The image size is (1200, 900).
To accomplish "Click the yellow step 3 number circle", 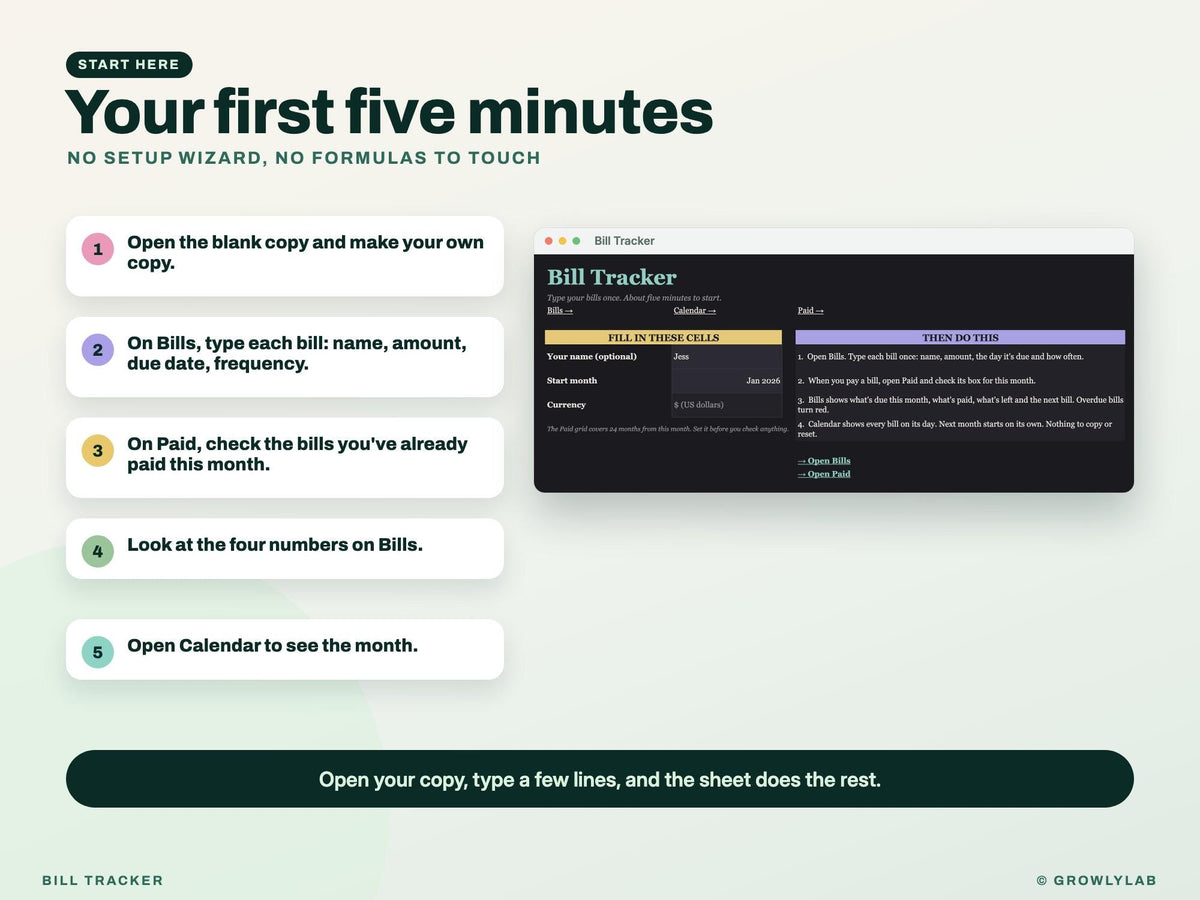I will [97, 451].
